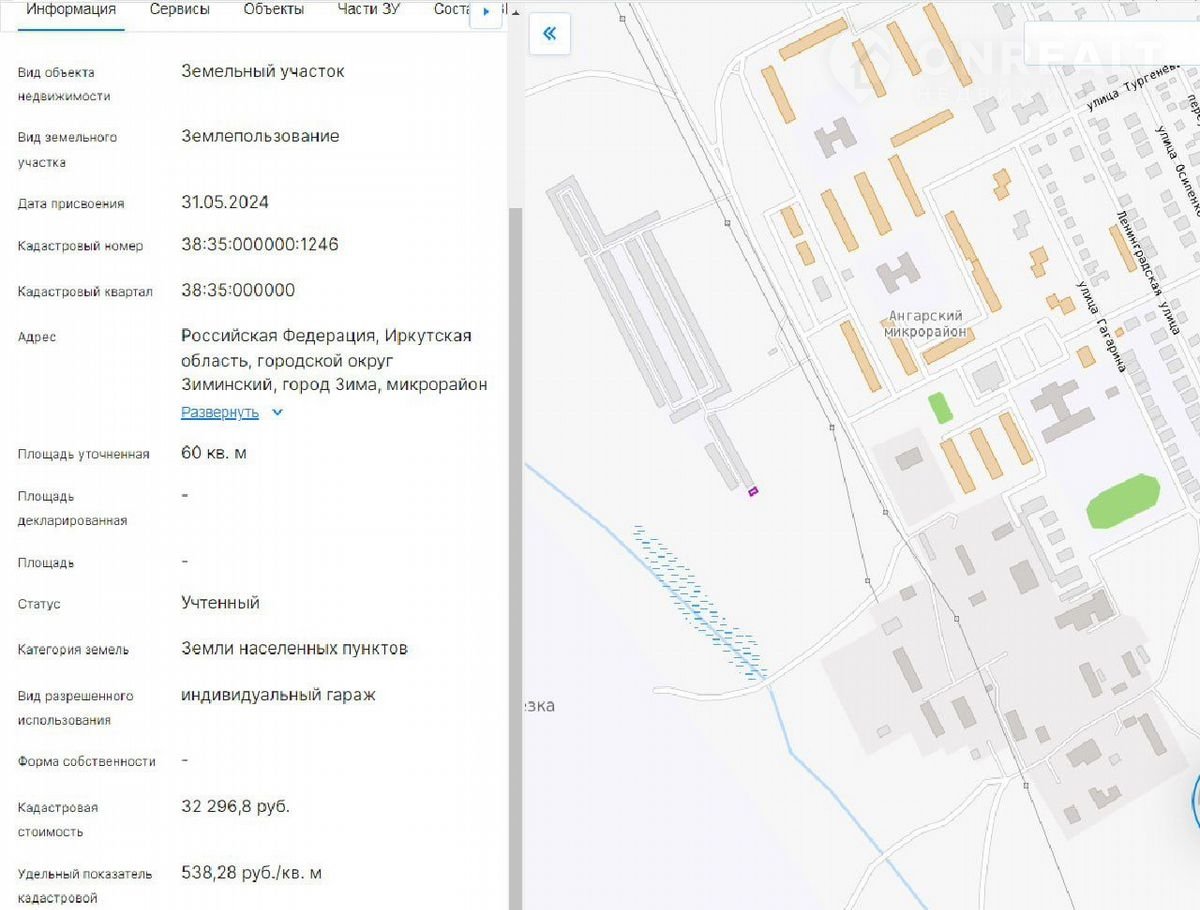This screenshot has height=910, width=1200.
Task: Click the blue circular button at right edge
Action: (1195, 805)
